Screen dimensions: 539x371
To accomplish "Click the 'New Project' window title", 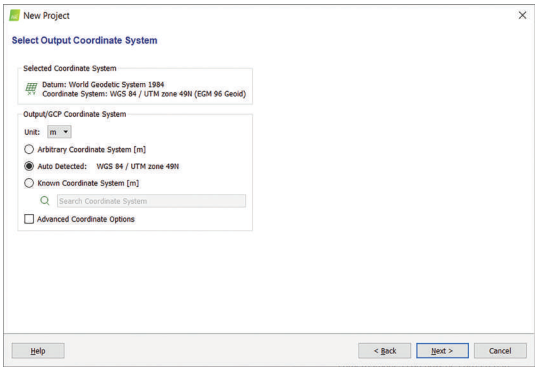I will pyautogui.click(x=46, y=15).
